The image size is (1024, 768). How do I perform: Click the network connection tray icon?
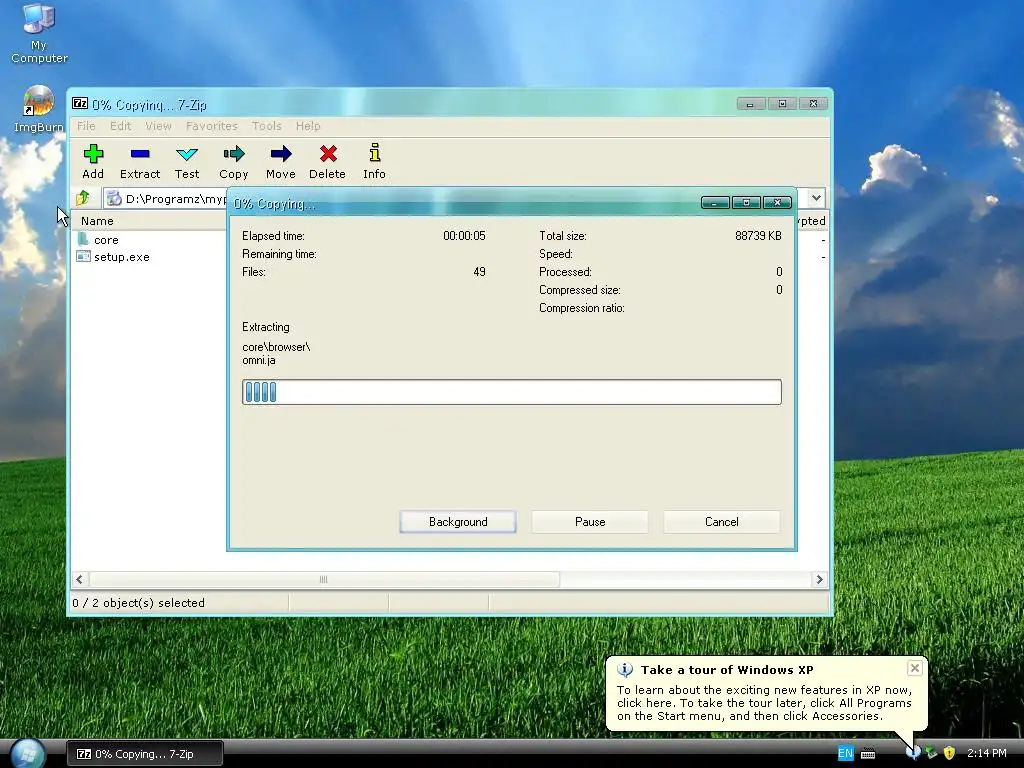coord(931,753)
